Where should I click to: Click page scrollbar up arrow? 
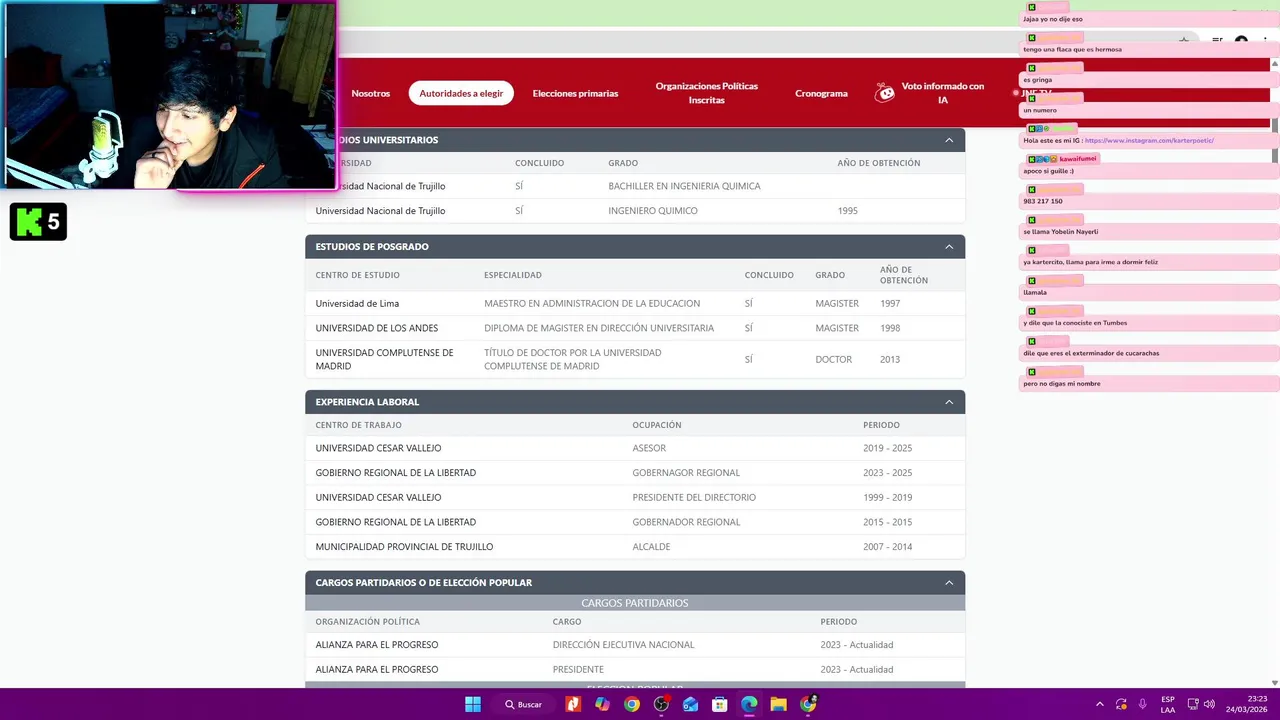(1274, 64)
